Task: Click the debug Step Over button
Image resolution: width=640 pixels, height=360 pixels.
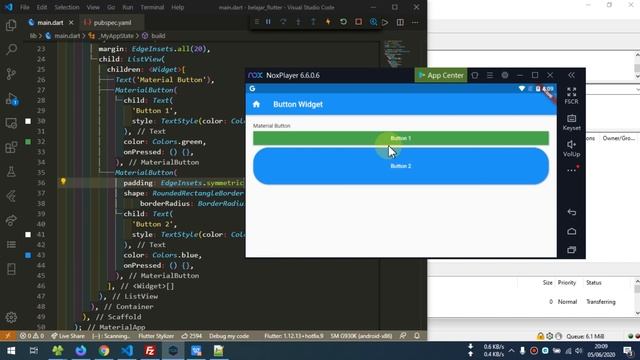Action: [283, 22]
